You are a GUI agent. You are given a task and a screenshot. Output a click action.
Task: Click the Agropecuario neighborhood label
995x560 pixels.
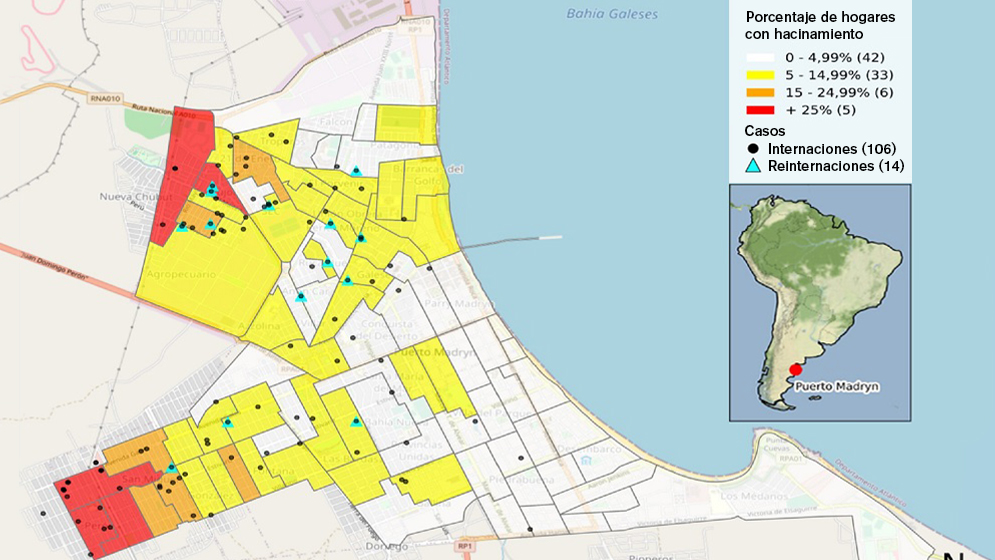point(181,274)
